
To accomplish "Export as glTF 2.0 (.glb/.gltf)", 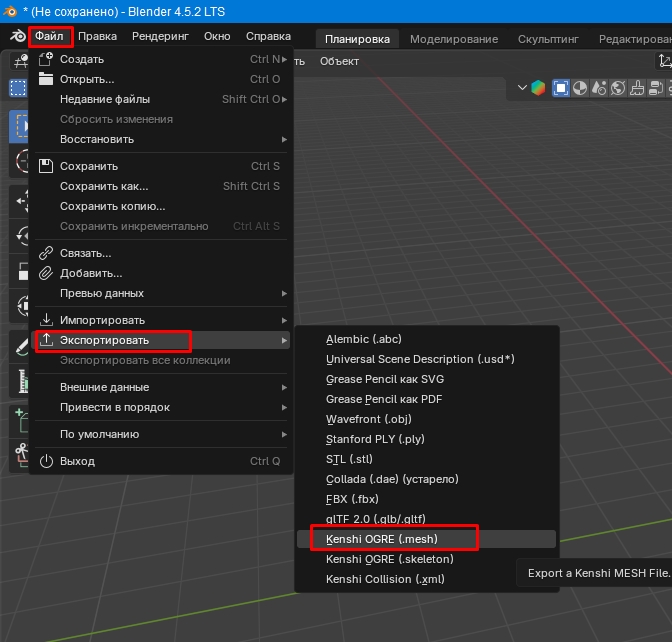I will click(x=426, y=519).
